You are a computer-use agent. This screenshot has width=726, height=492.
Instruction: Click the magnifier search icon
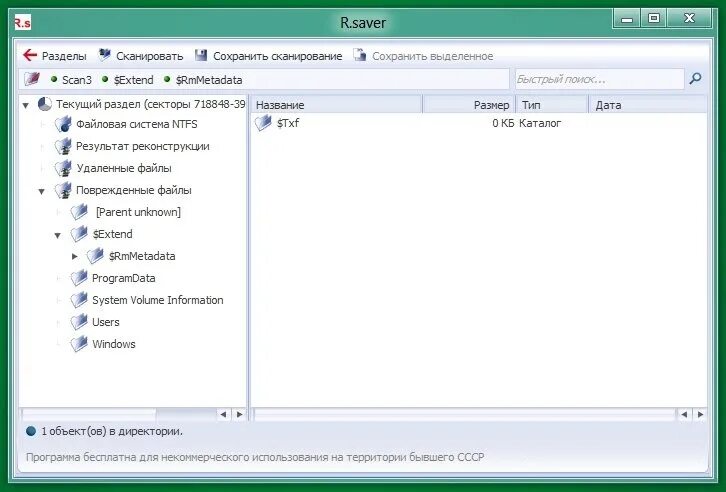pos(695,79)
